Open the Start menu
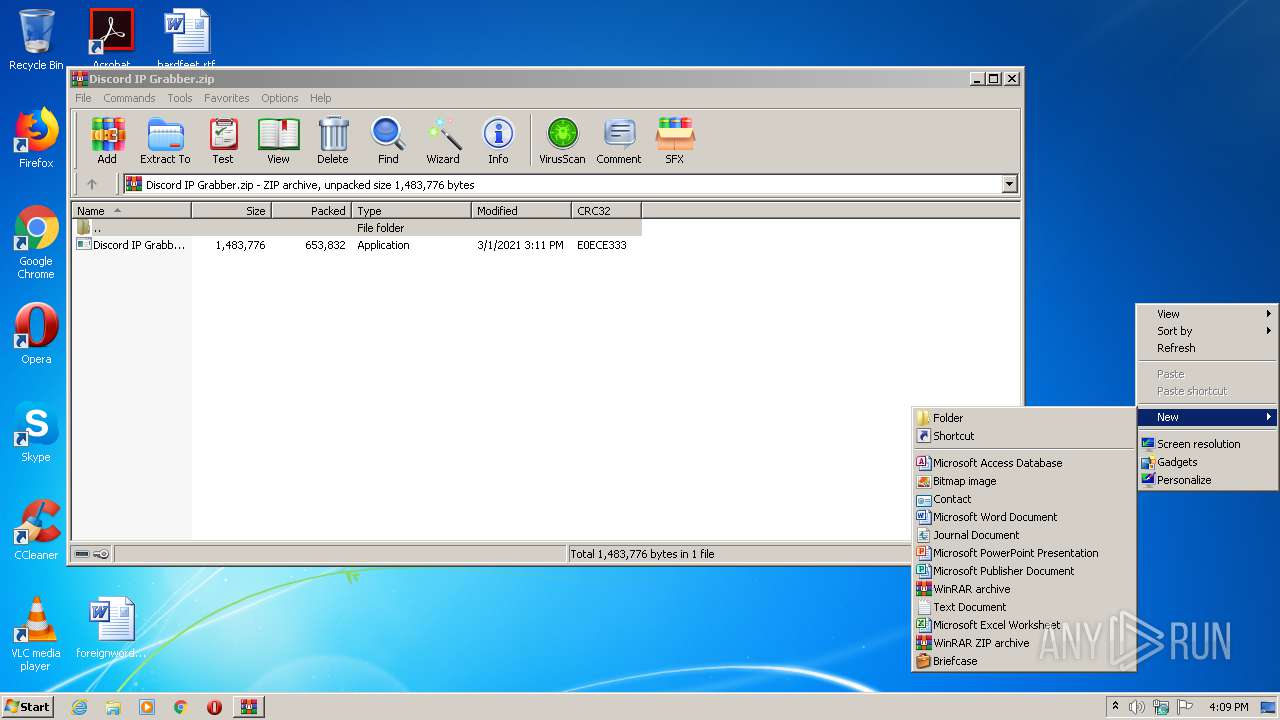Screen dimensions: 1280x720 (x=27, y=707)
